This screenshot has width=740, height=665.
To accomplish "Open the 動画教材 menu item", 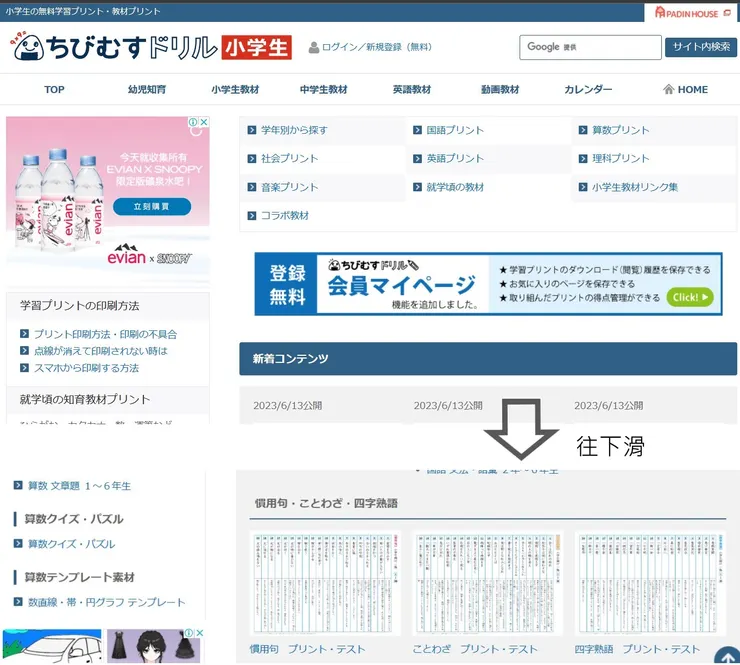I will click(x=500, y=89).
